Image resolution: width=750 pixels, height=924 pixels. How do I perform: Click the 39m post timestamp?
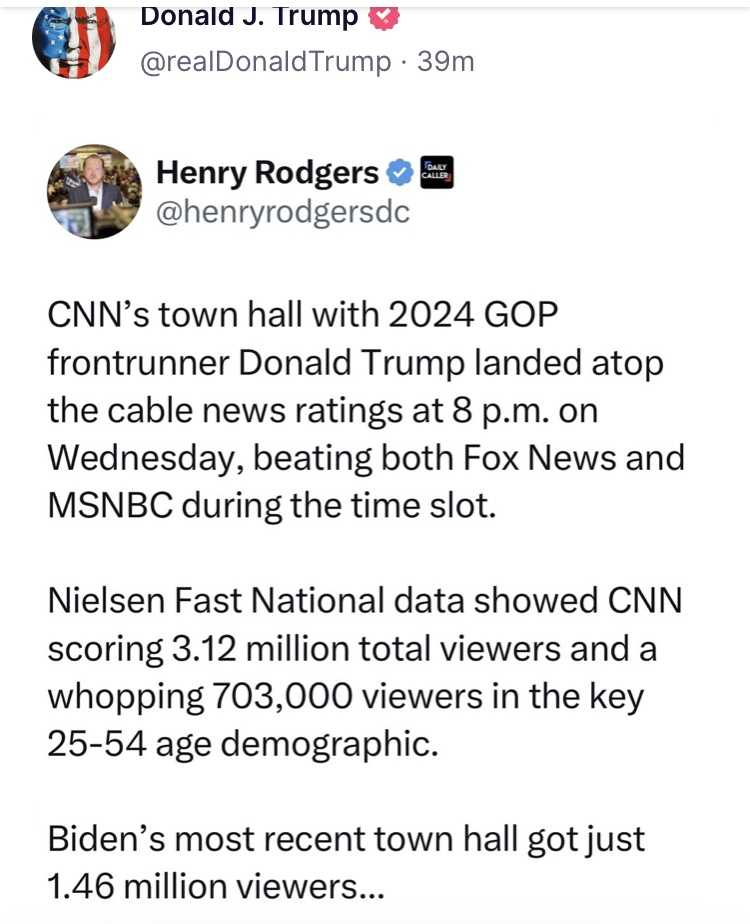[446, 61]
